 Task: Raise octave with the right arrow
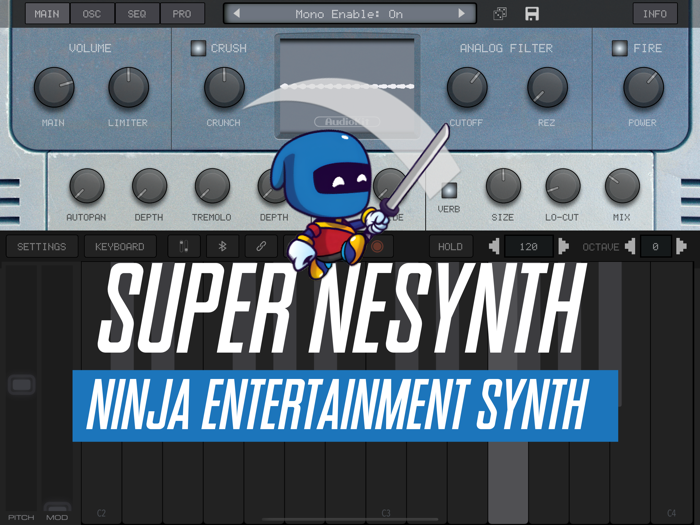[681, 246]
